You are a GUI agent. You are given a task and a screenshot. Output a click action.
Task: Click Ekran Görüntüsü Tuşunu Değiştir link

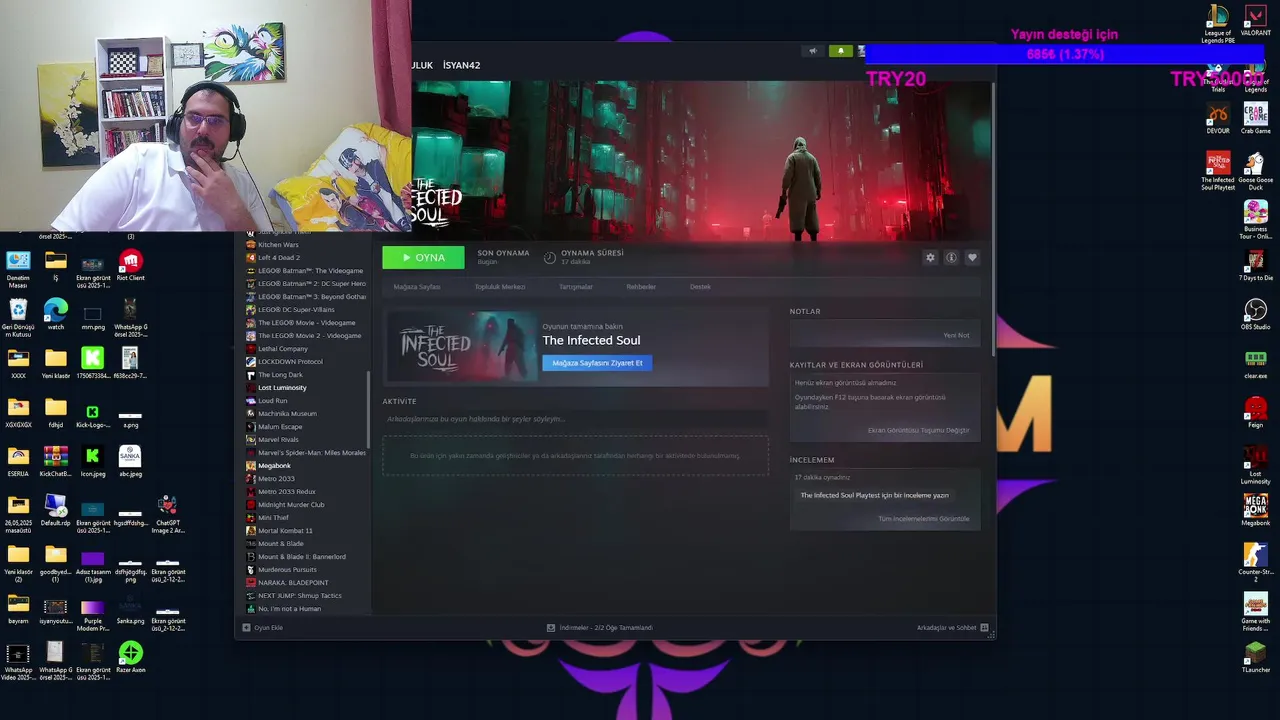coord(918,430)
